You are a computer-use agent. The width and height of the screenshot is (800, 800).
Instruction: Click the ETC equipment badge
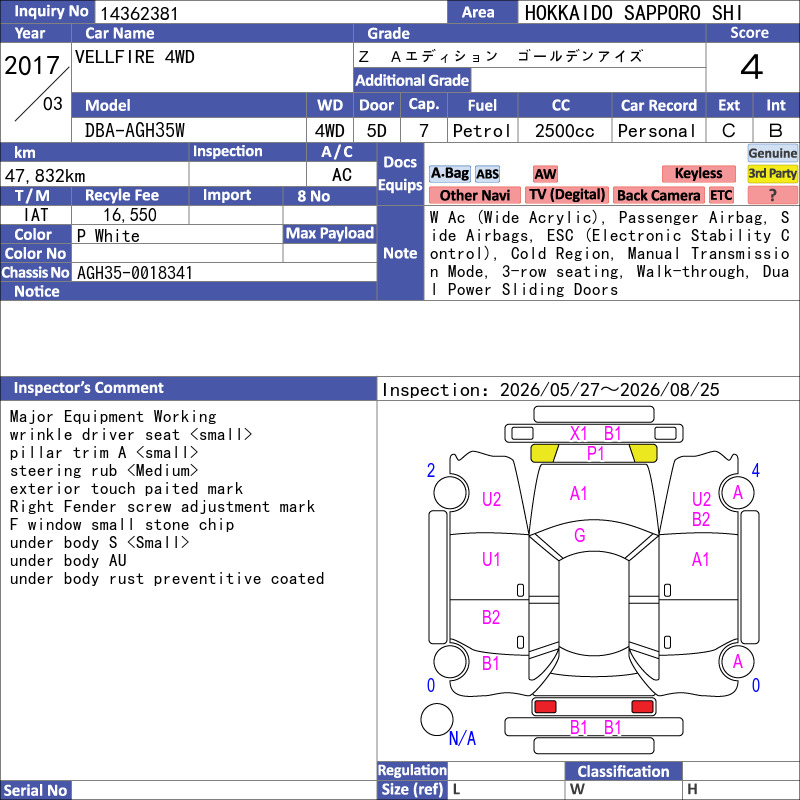point(721,195)
